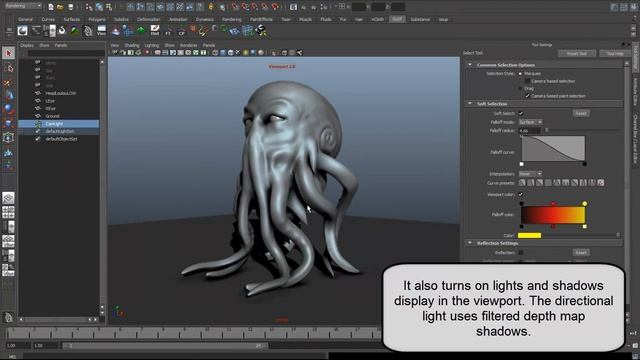This screenshot has height=360, width=640.
Task: Open a scene with the folder icon
Action: pos(60,7)
